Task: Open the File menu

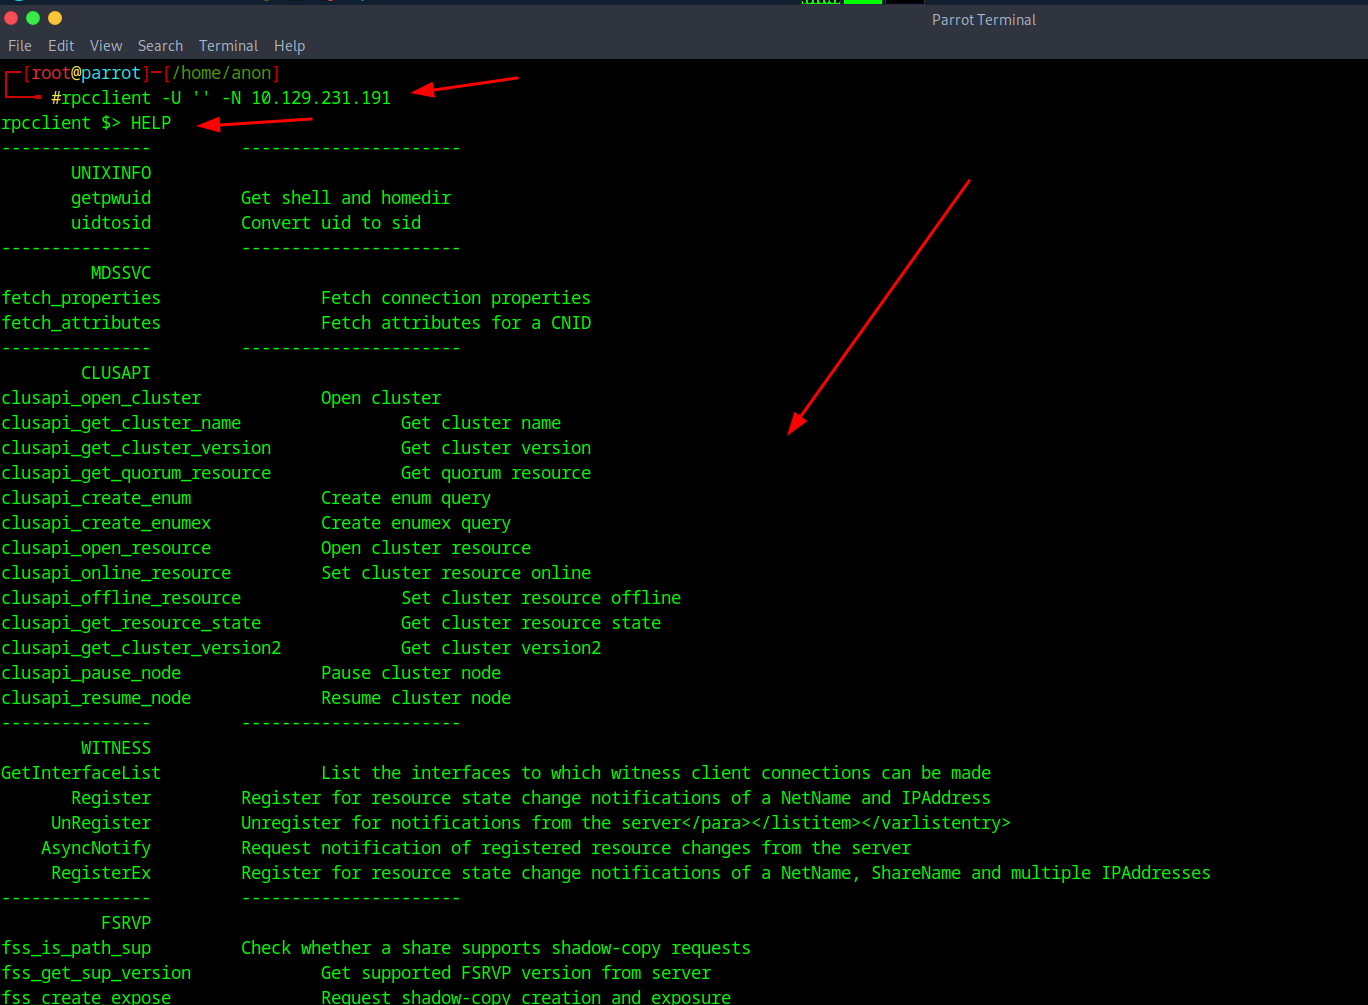Action: tap(20, 46)
